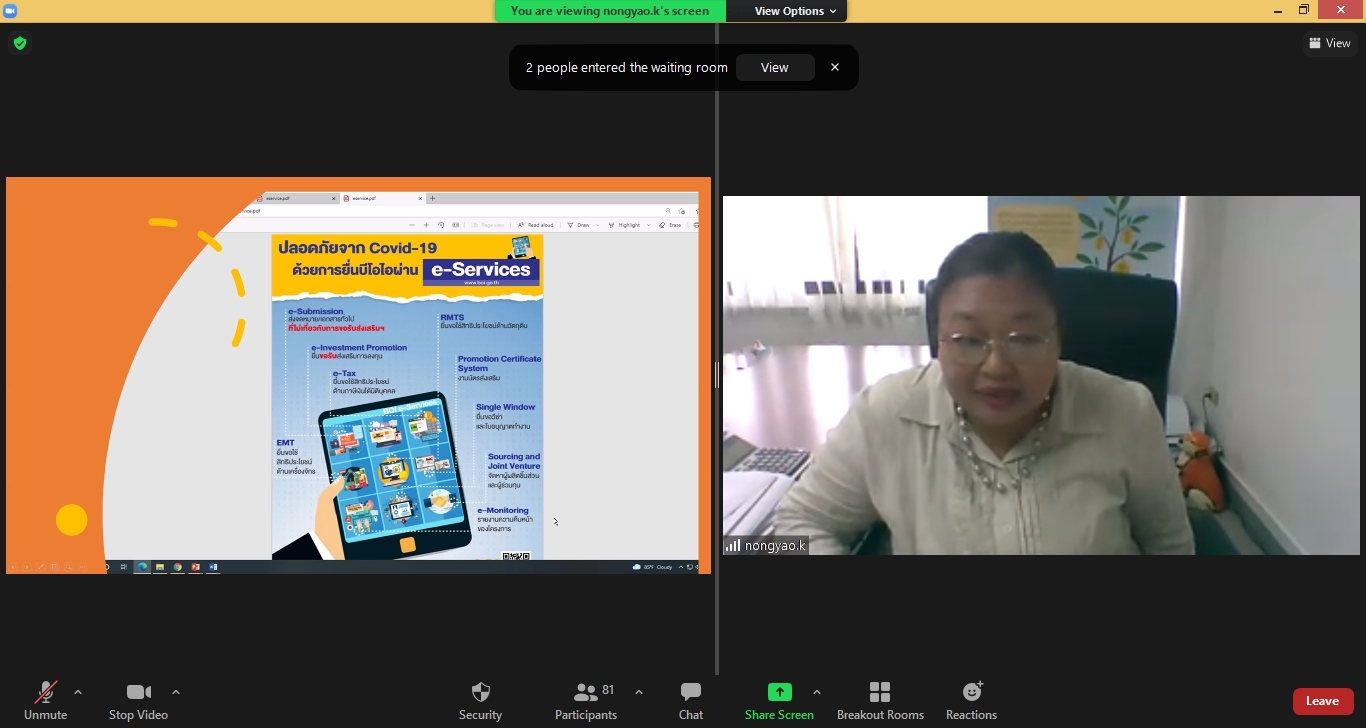Click the PDF rotate button

tap(441, 225)
